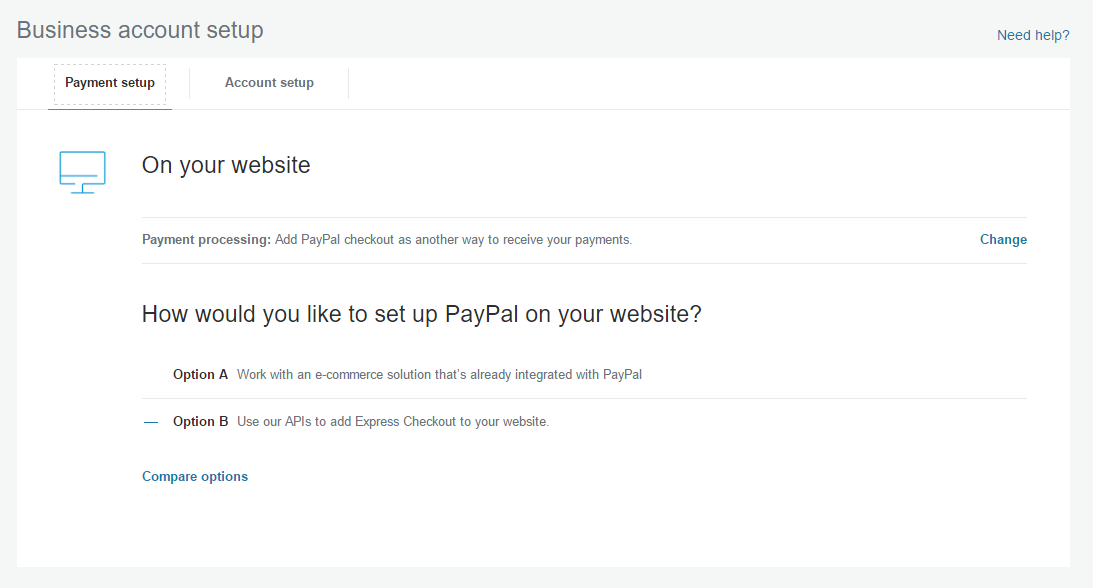Click the word website in Option B text
This screenshot has width=1093, height=588.
point(523,422)
